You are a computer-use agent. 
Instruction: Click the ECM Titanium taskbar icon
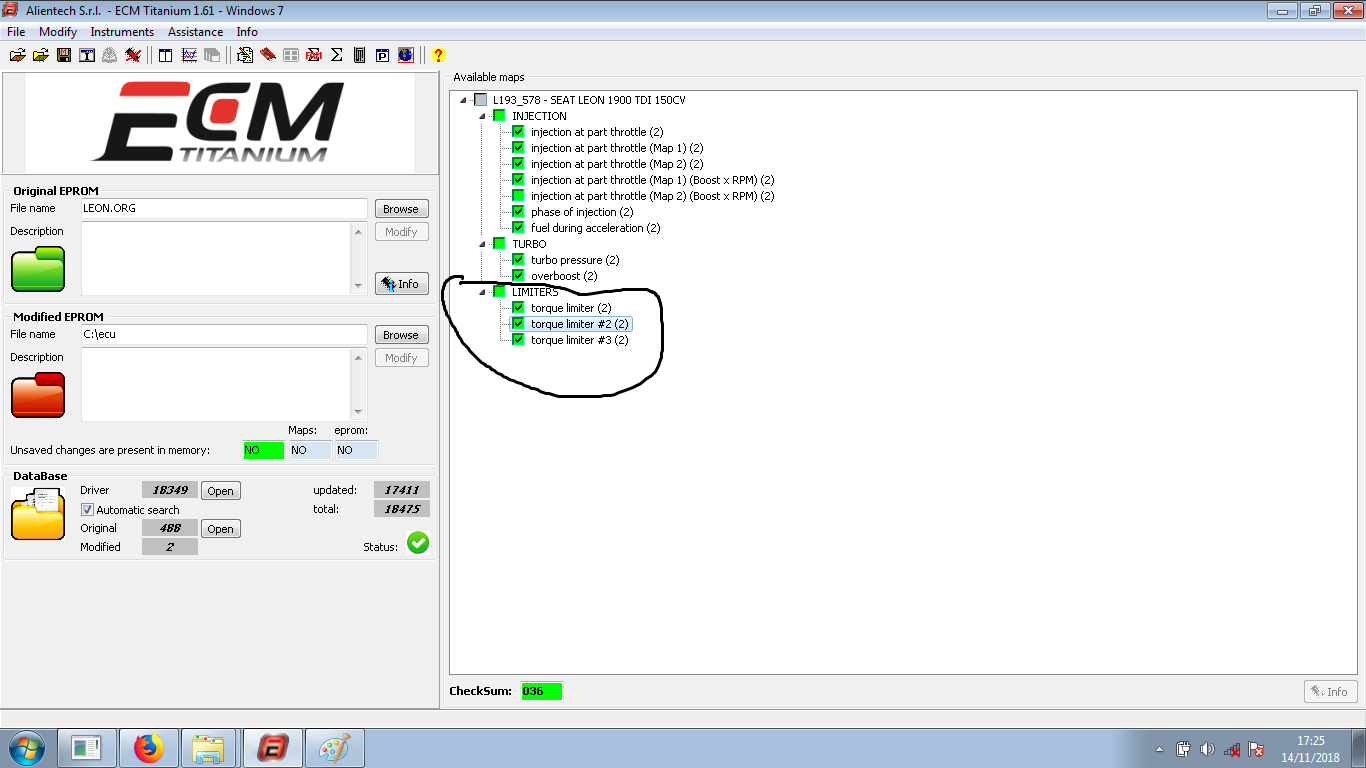(272, 748)
